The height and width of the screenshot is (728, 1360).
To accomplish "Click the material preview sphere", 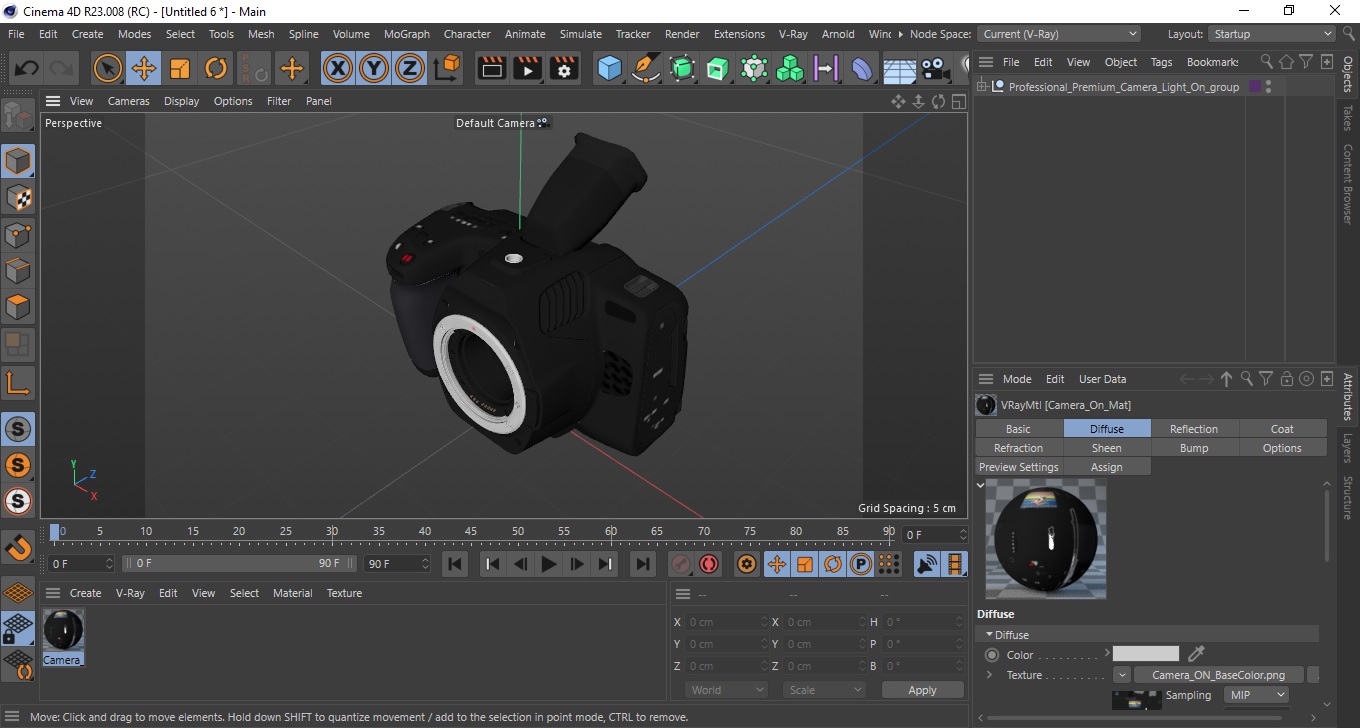I will pyautogui.click(x=1046, y=538).
